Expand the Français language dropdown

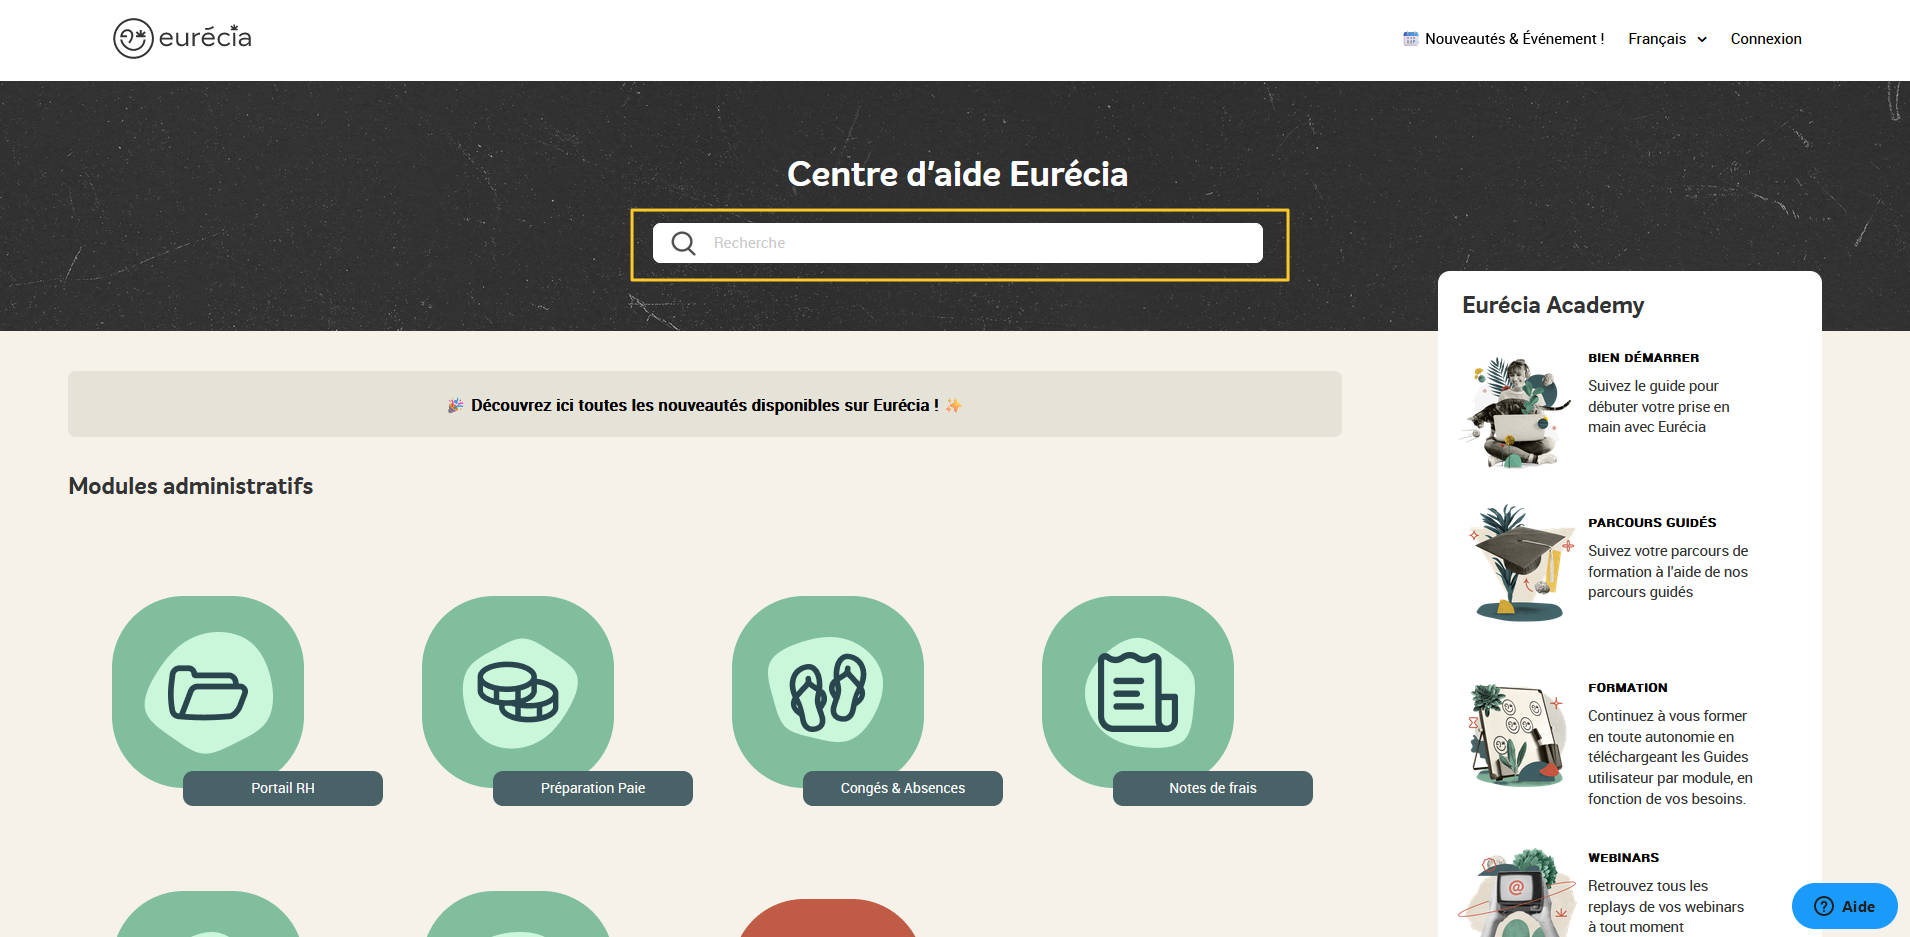coord(1667,39)
